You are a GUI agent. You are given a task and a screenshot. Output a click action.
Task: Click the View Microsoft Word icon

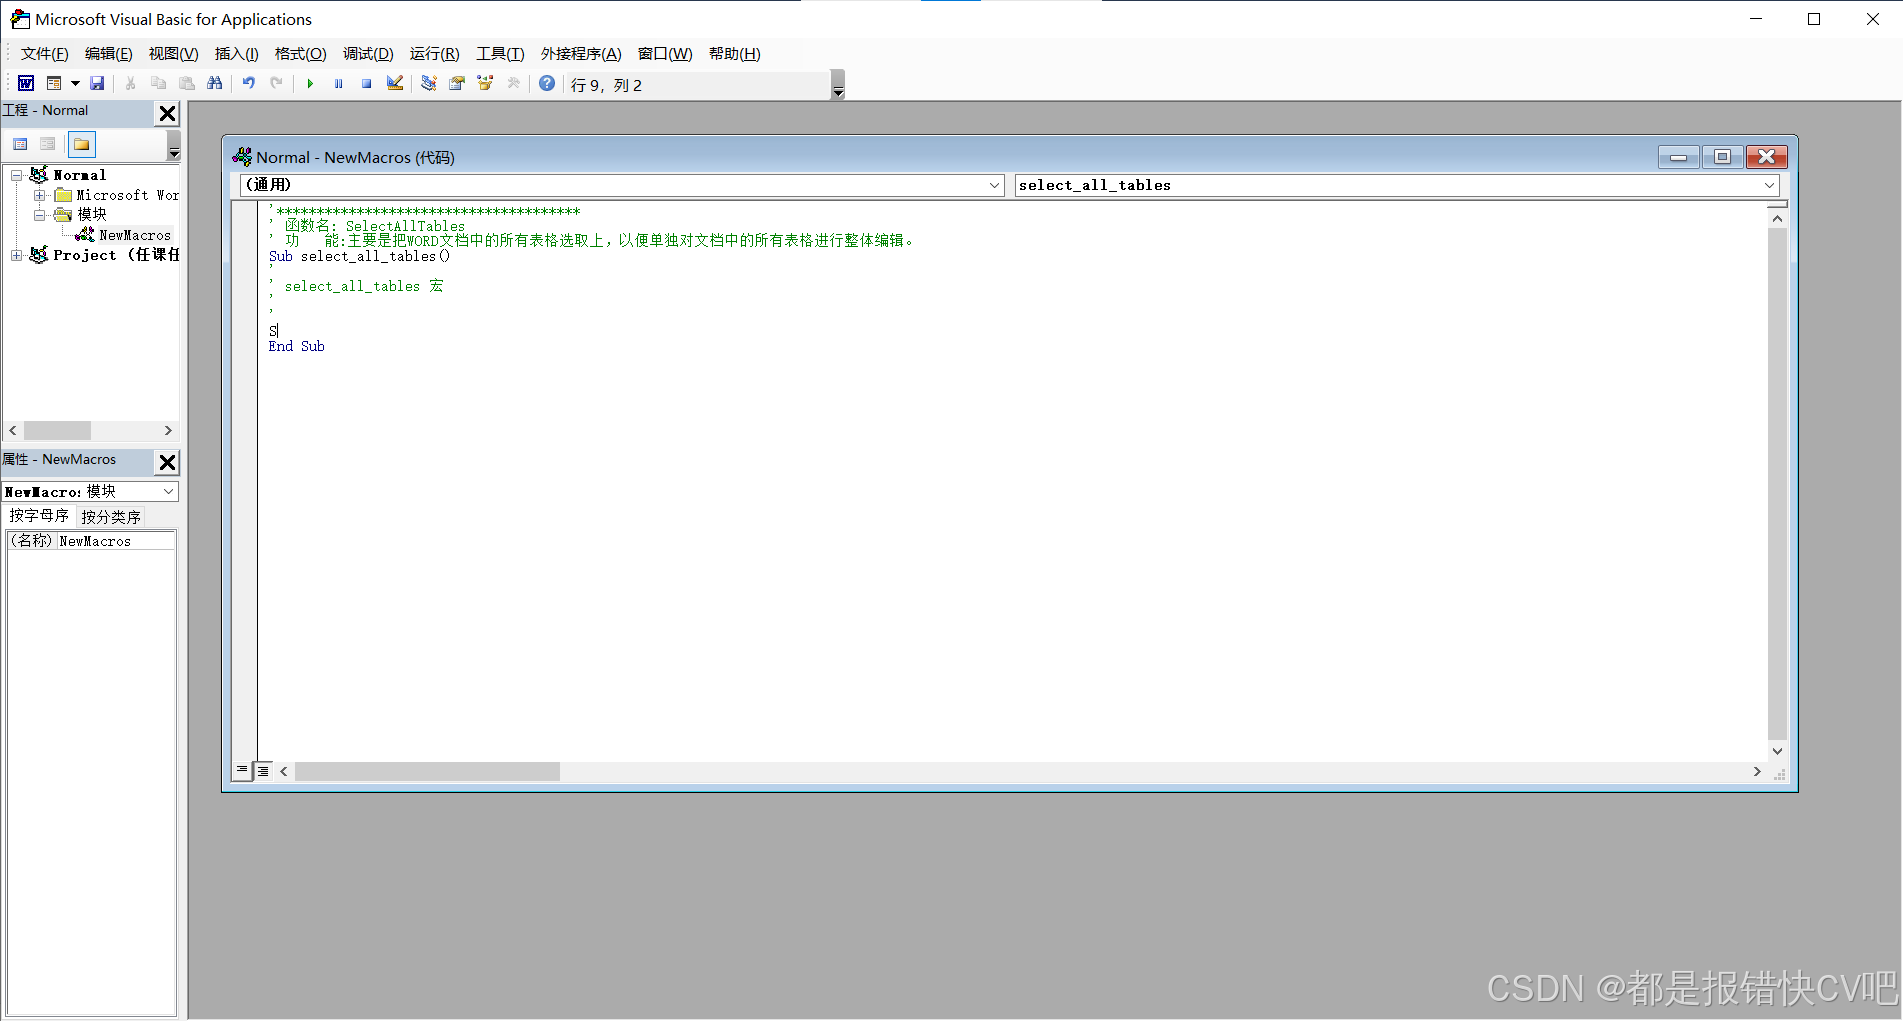[26, 84]
